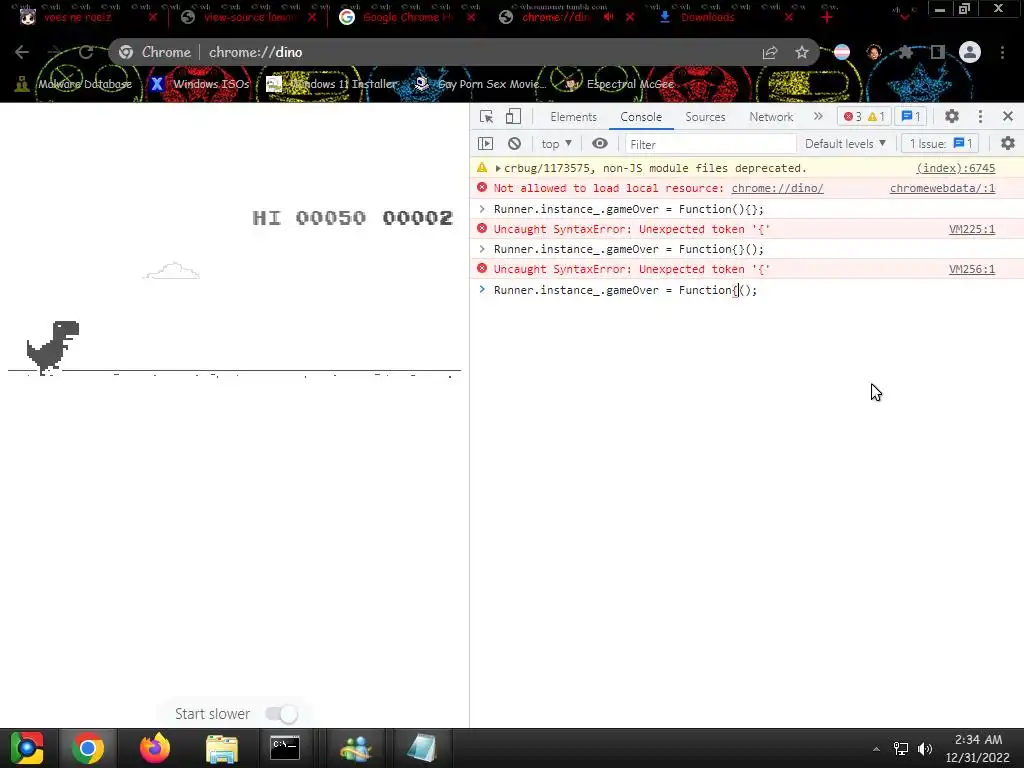Open the VM256:1 source link
1024x768 pixels.
(x=972, y=269)
